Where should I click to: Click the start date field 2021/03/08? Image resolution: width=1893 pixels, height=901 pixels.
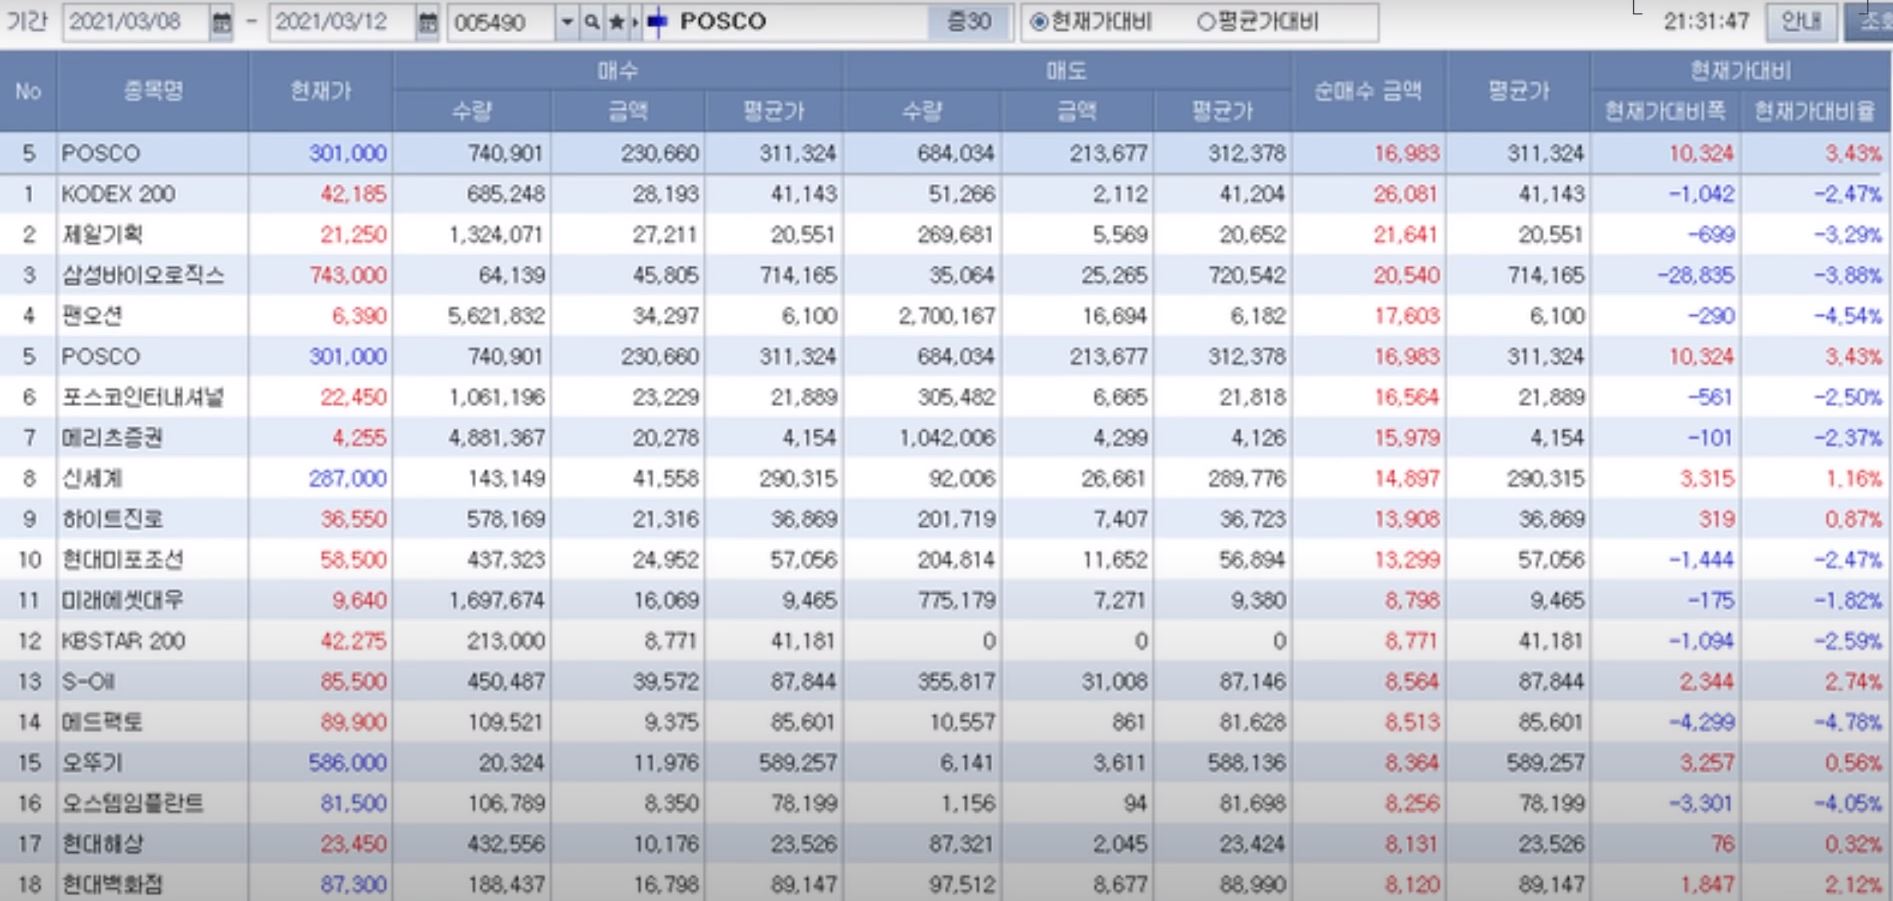point(136,22)
